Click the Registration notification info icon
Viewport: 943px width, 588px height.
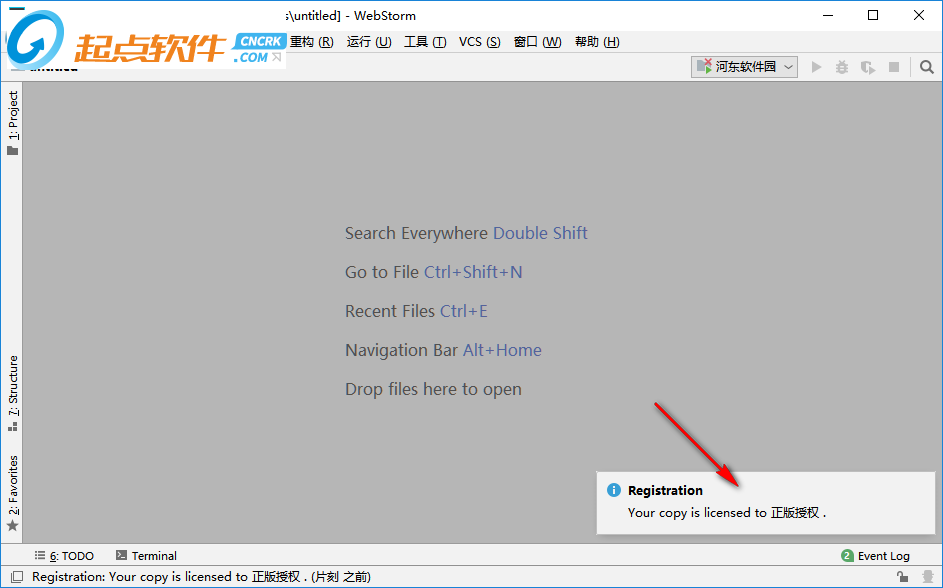point(613,490)
